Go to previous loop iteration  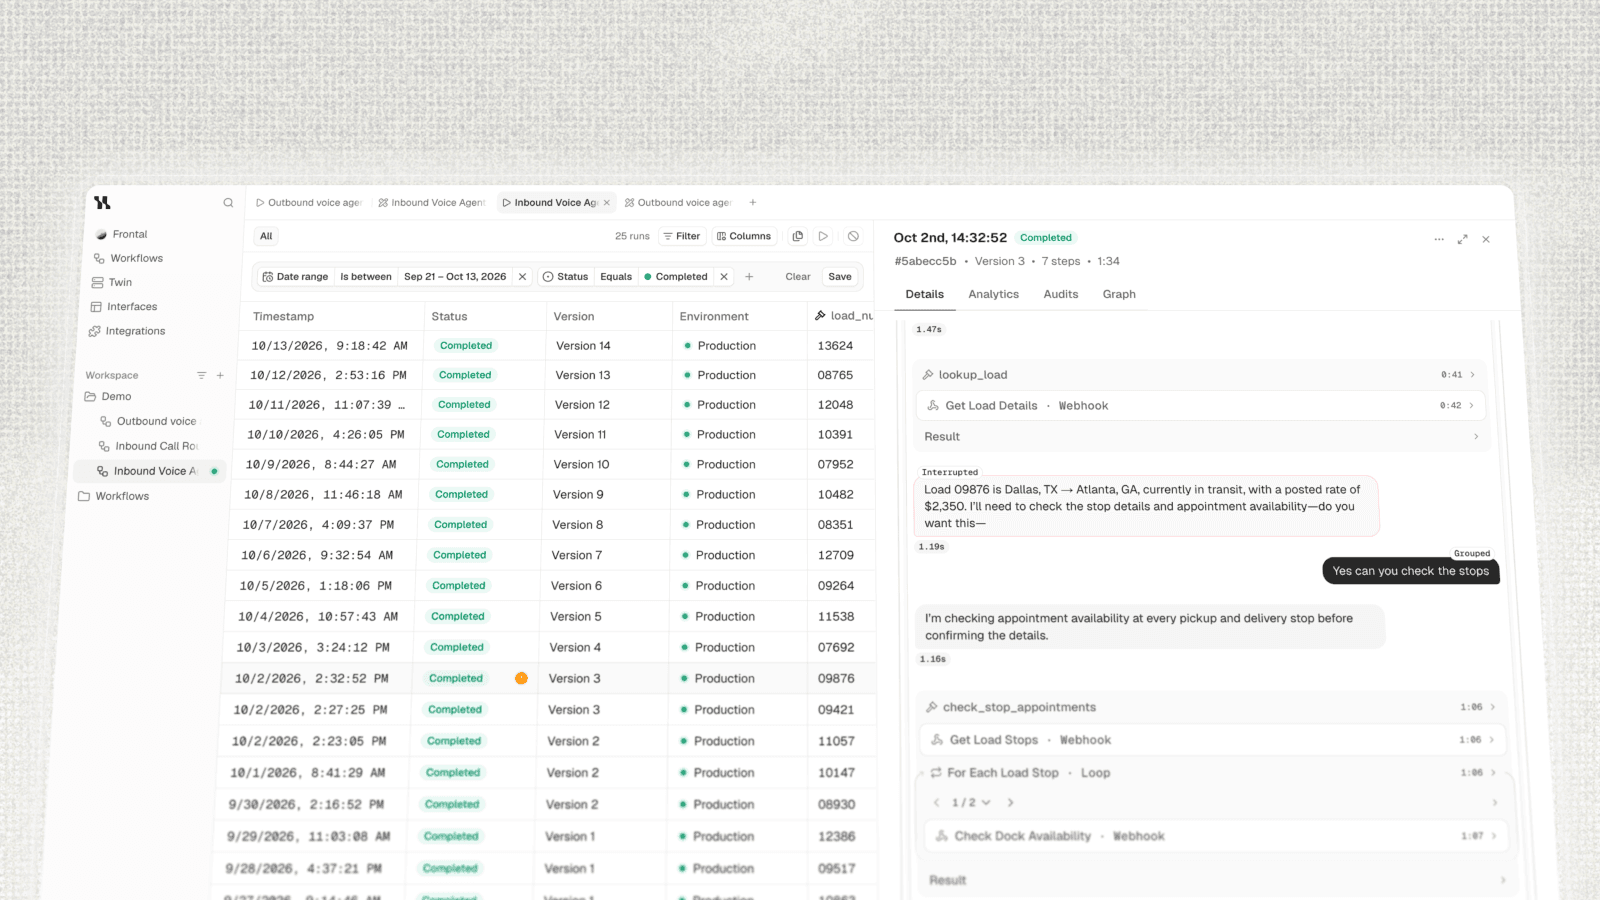(x=937, y=803)
